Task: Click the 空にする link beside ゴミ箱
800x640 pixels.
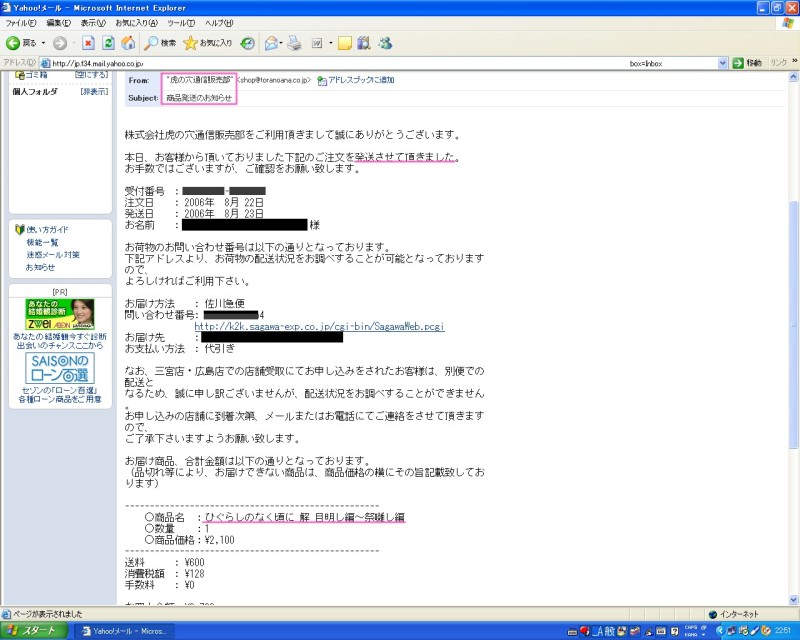Action: (x=92, y=75)
